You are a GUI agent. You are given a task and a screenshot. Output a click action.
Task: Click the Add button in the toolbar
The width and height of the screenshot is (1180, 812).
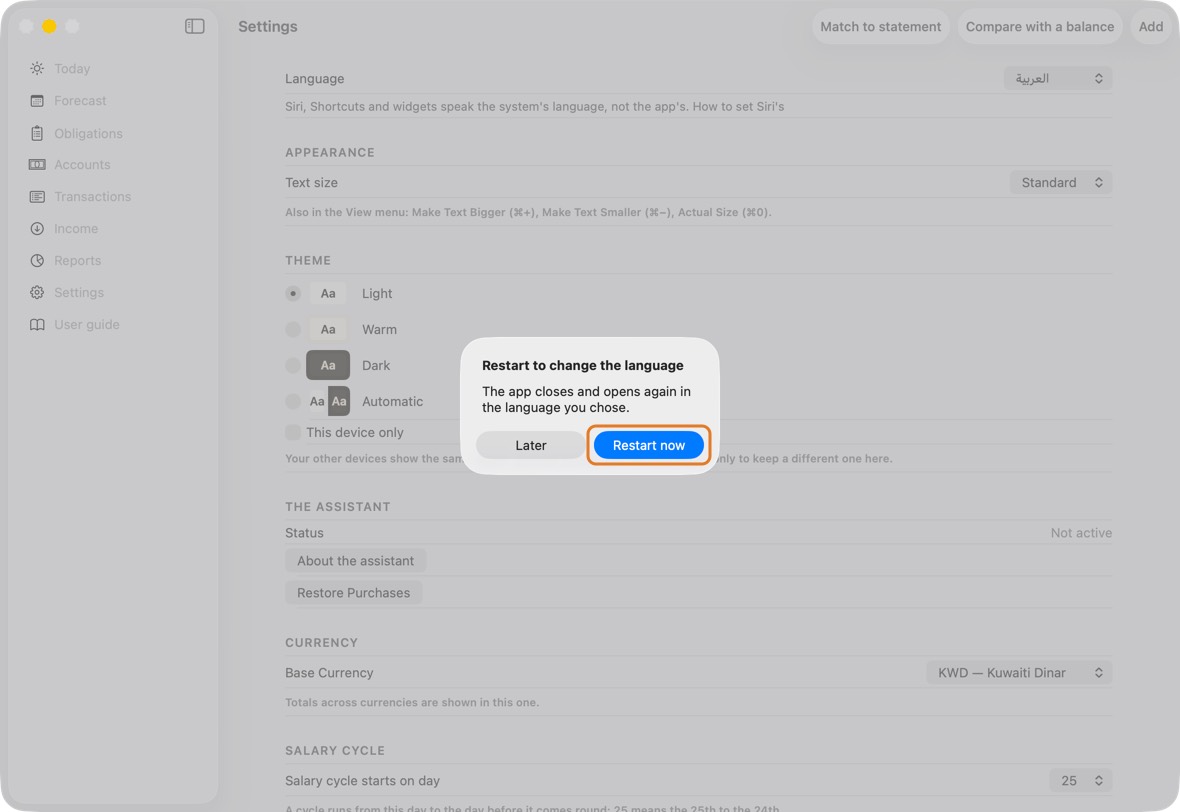tap(1151, 26)
